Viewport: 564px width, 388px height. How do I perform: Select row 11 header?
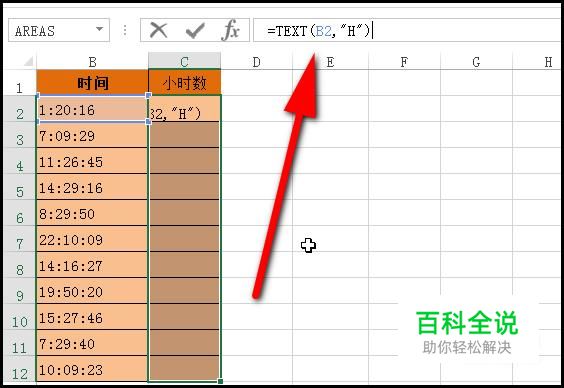20,343
